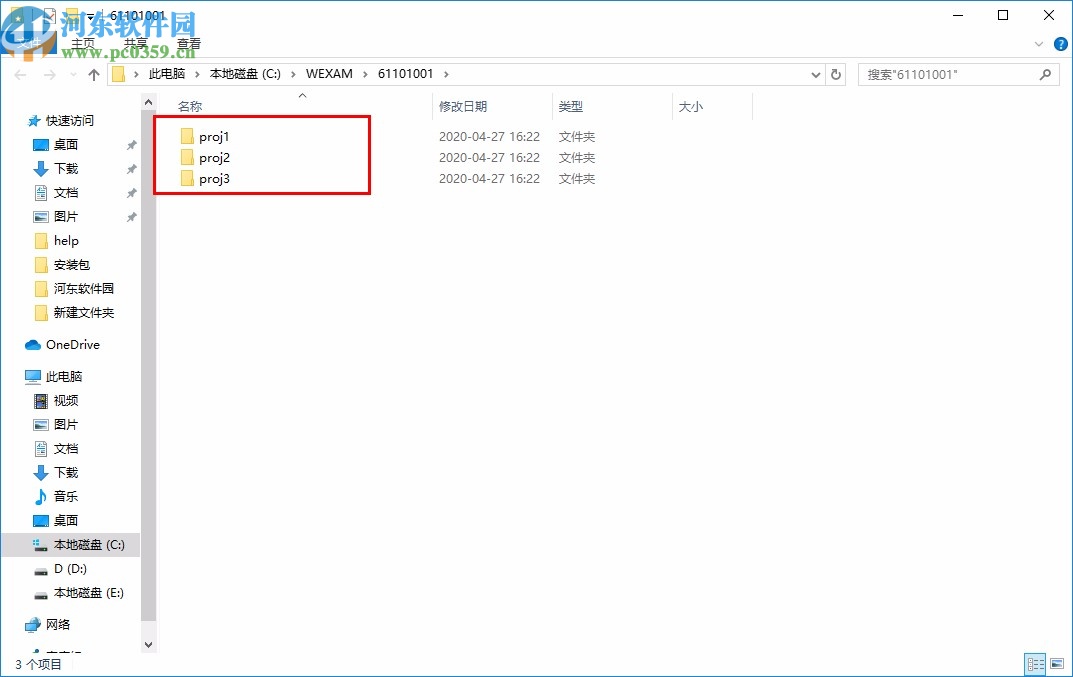
Task: Switch to the 查看 ribbon tab
Action: (189, 43)
